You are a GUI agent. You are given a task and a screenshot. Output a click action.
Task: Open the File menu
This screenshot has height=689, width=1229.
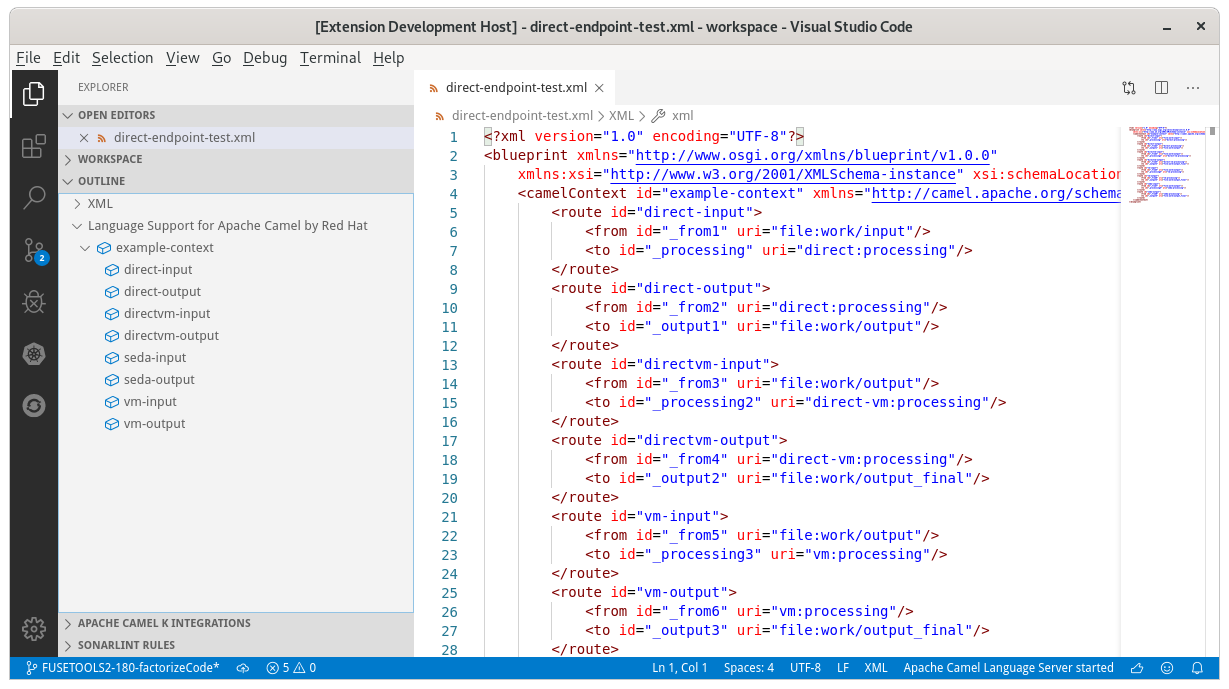point(28,58)
